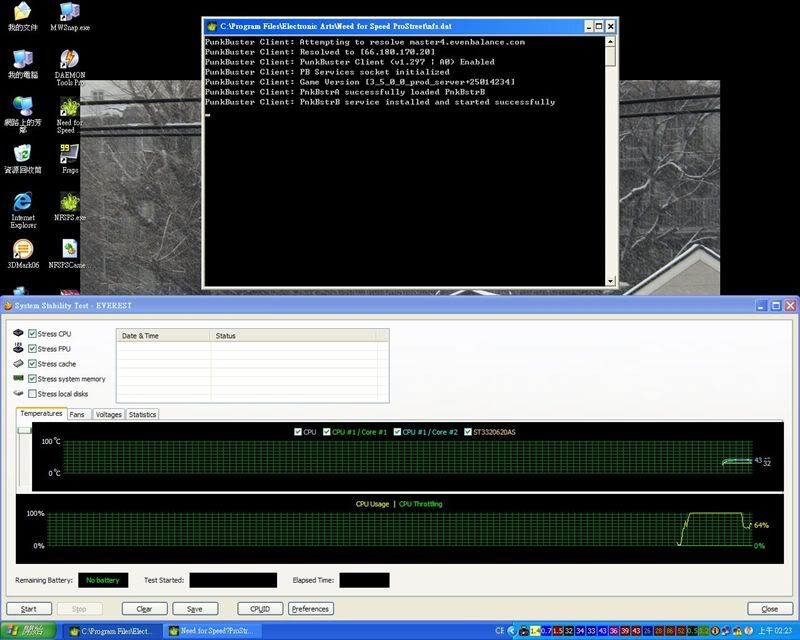Toggle the CPU #1 / Core #1 graph checkbox
This screenshot has width=800, height=640.
(326, 432)
